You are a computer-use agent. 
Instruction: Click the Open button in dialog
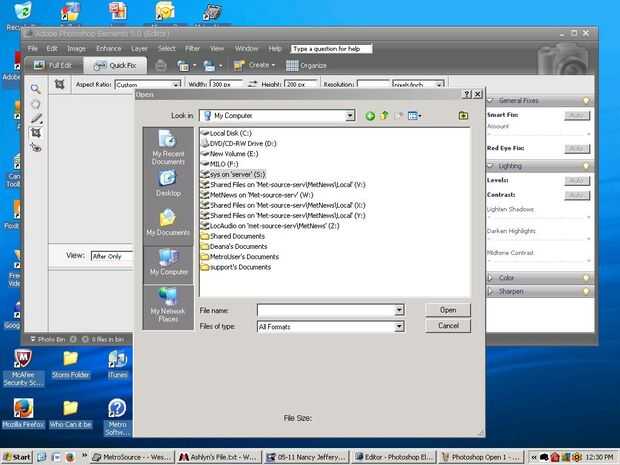pyautogui.click(x=448, y=310)
